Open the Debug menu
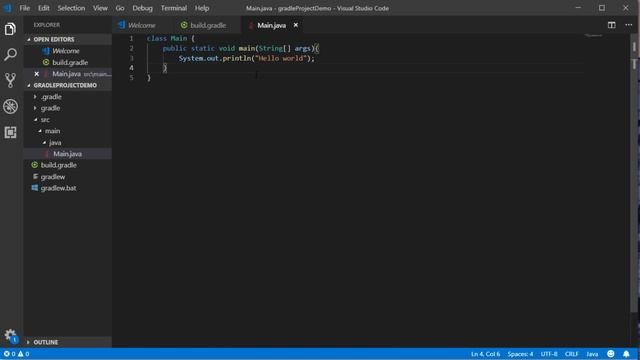640x360 pixels. (142, 8)
